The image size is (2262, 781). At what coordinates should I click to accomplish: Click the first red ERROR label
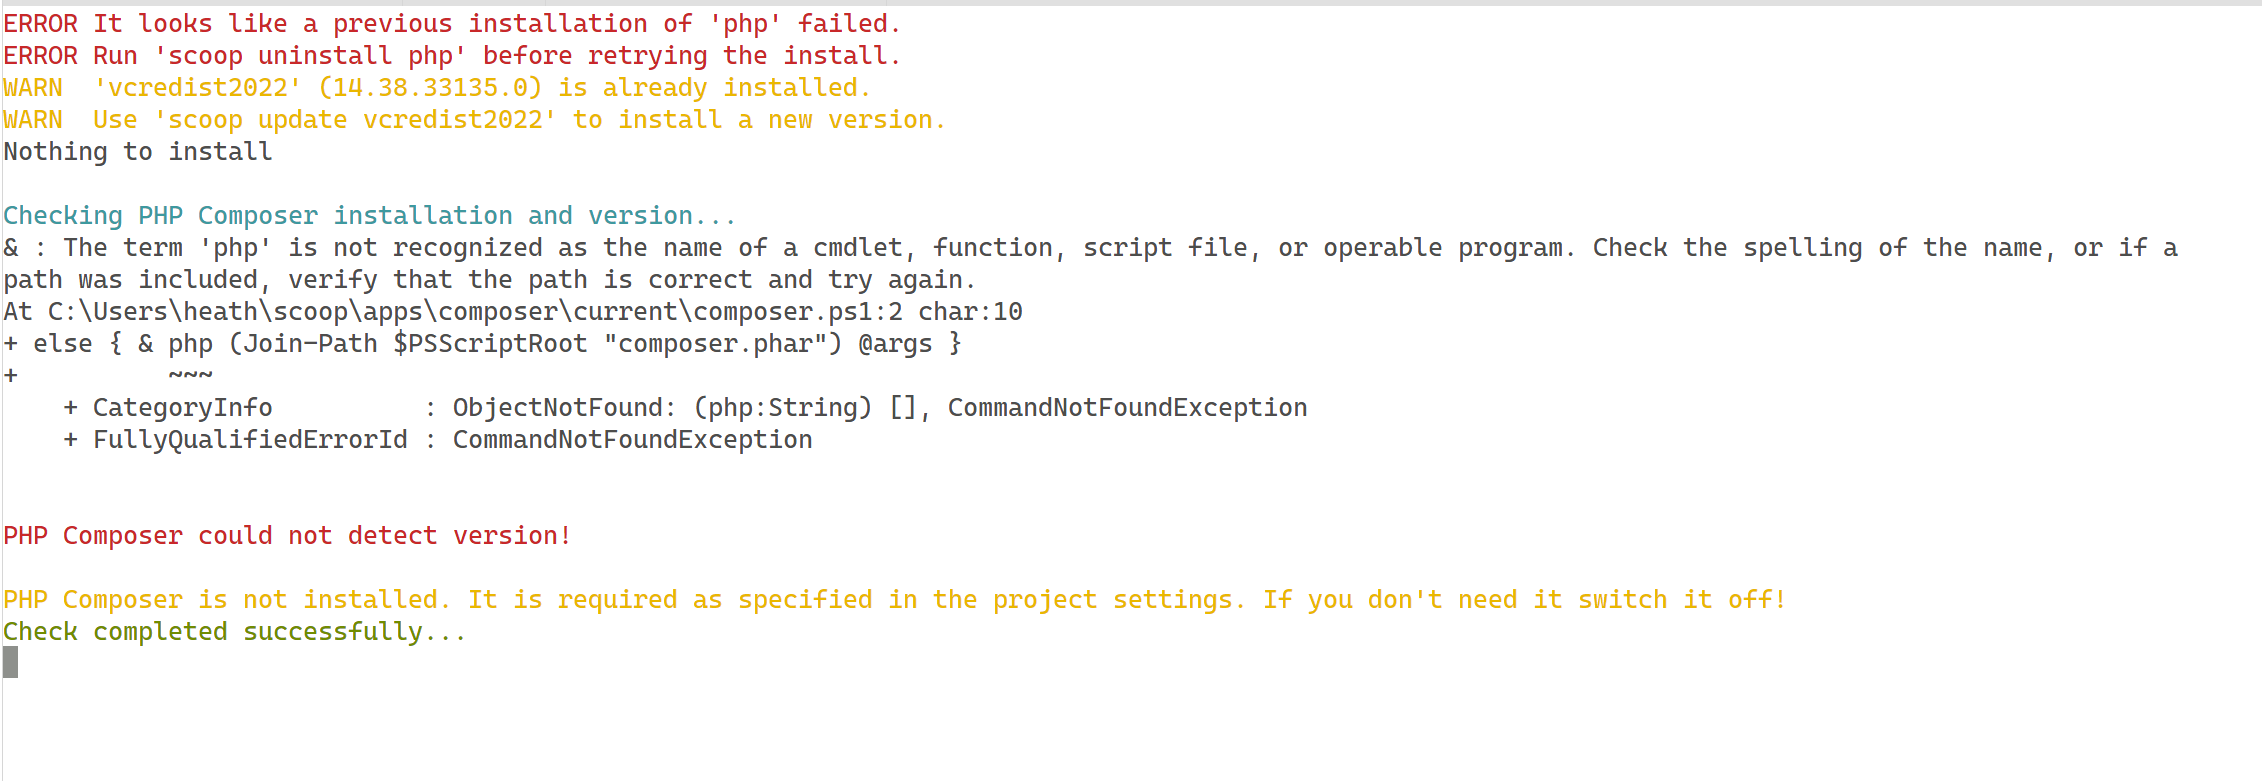40,23
